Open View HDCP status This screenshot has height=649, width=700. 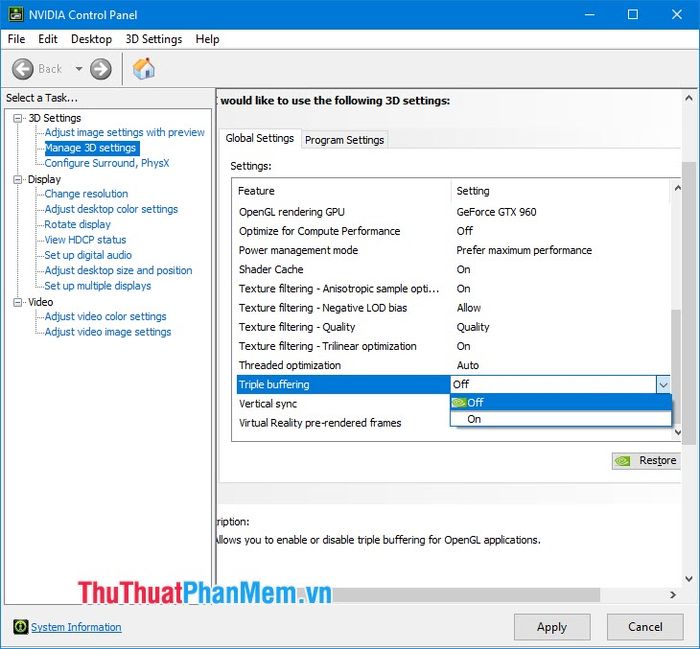point(85,240)
